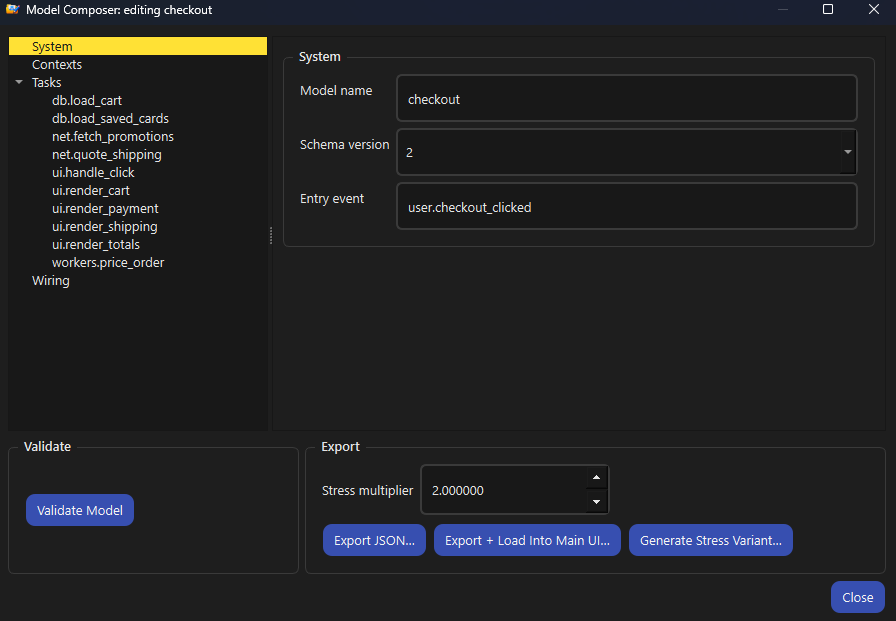This screenshot has width=896, height=621.
Task: Open the Contexts tree item
Action: tap(57, 65)
